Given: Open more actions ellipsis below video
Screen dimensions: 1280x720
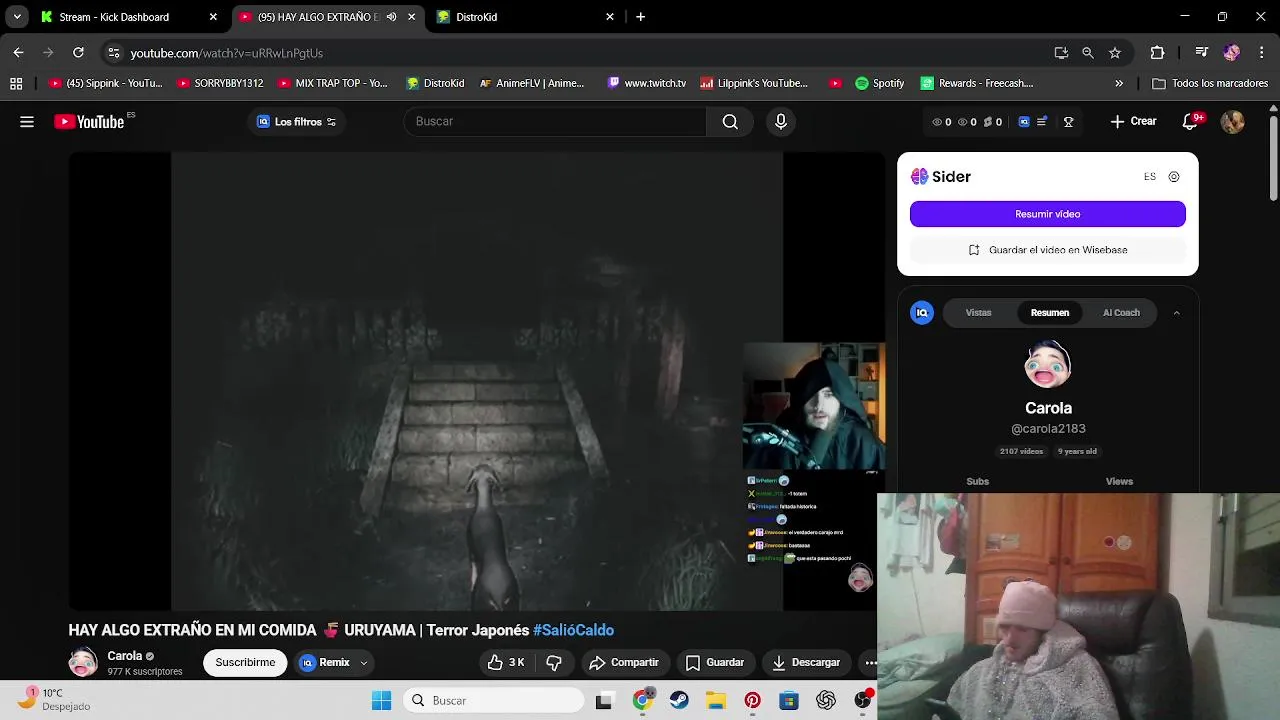Looking at the screenshot, I should click(870, 662).
